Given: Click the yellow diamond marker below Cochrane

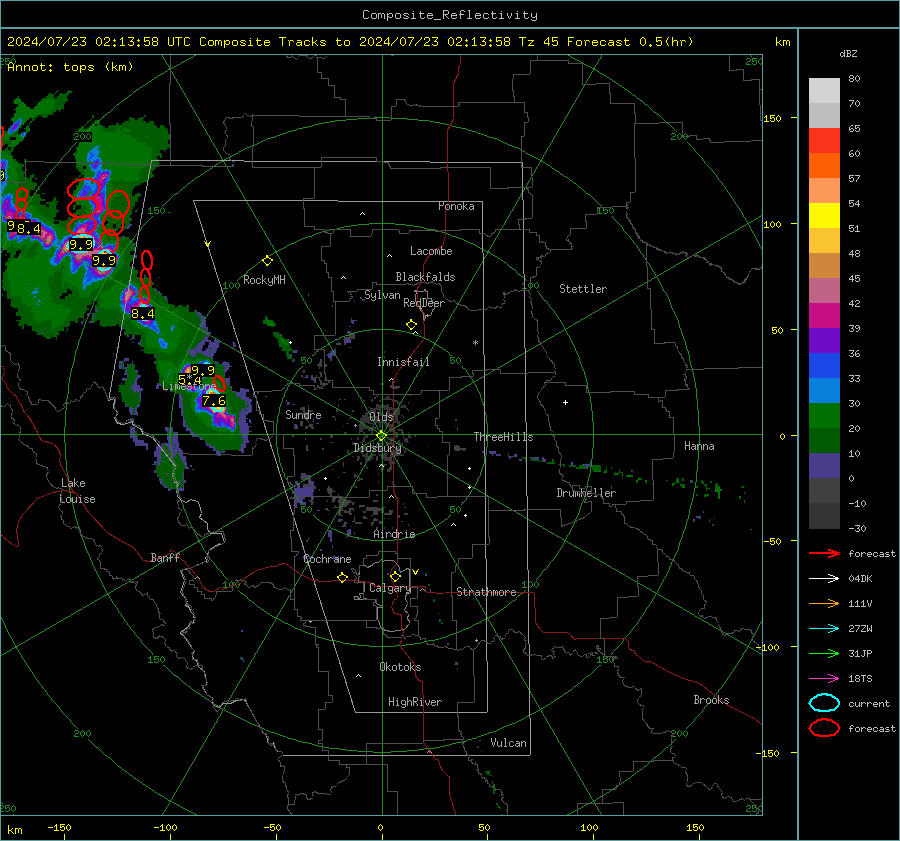Looking at the screenshot, I should click(342, 577).
